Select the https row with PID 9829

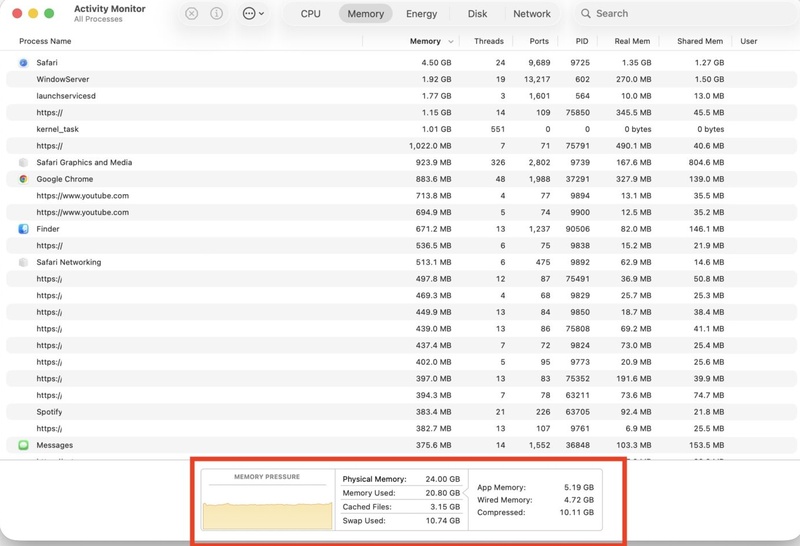pyautogui.click(x=401, y=295)
